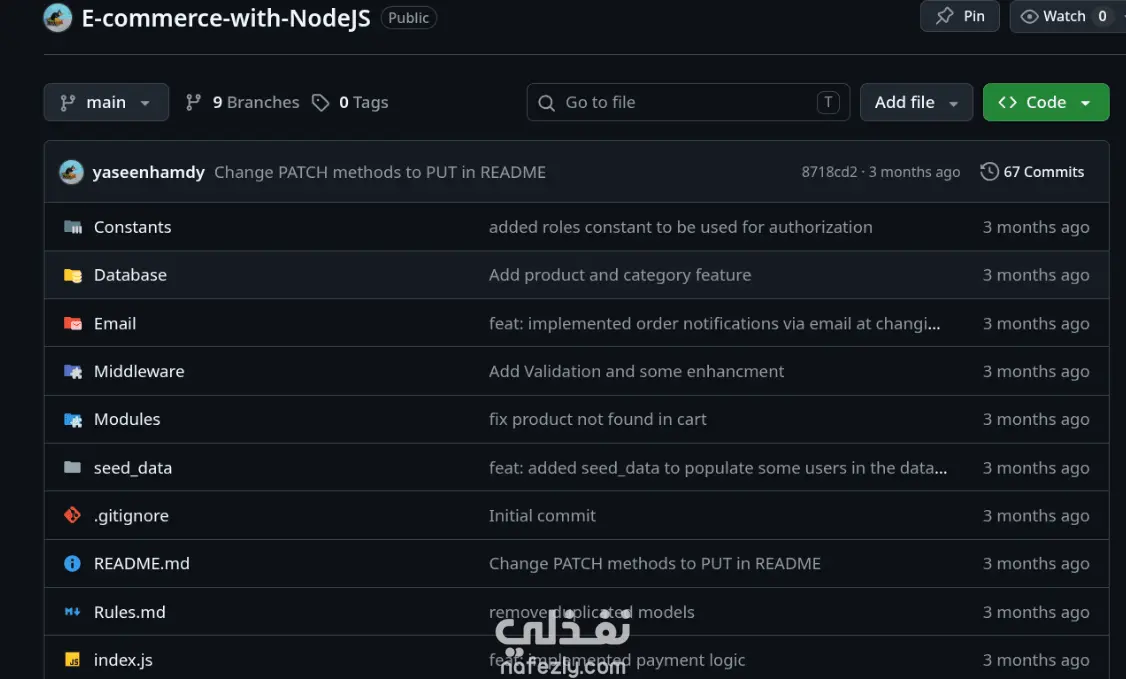Pin the repository with Pin button
The width and height of the screenshot is (1126, 679).
pos(959,17)
